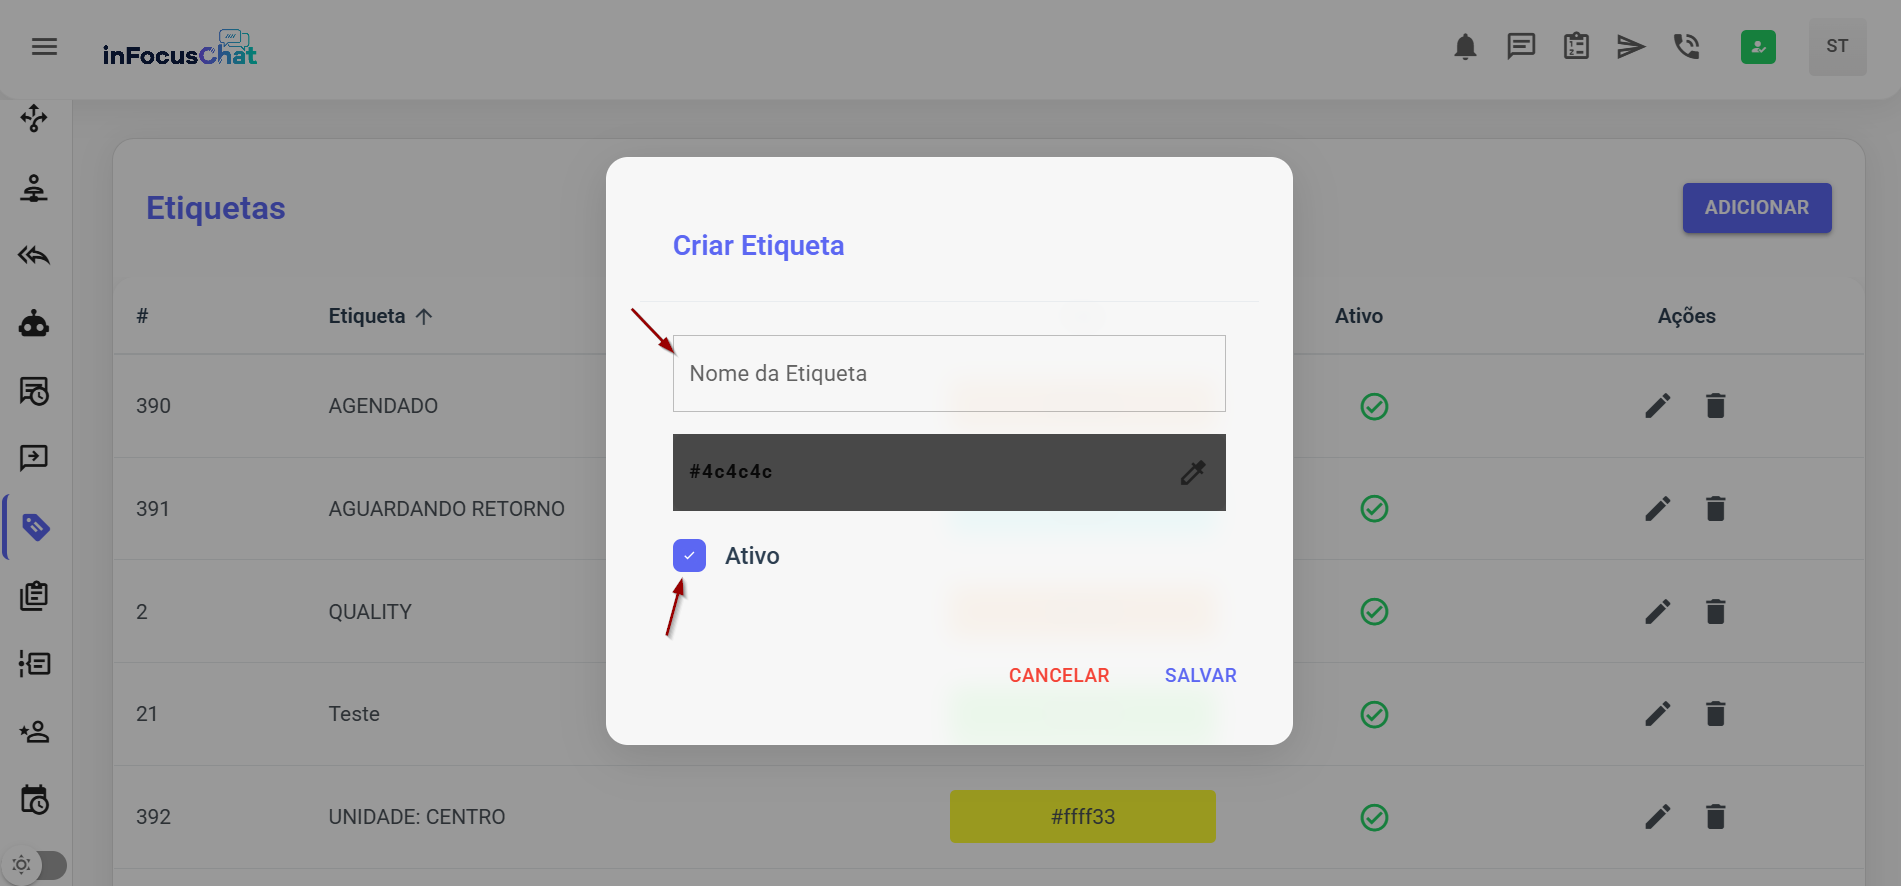Sort by the Etiqueta column header arrow
Viewport: 1901px width, 886px height.
(424, 317)
